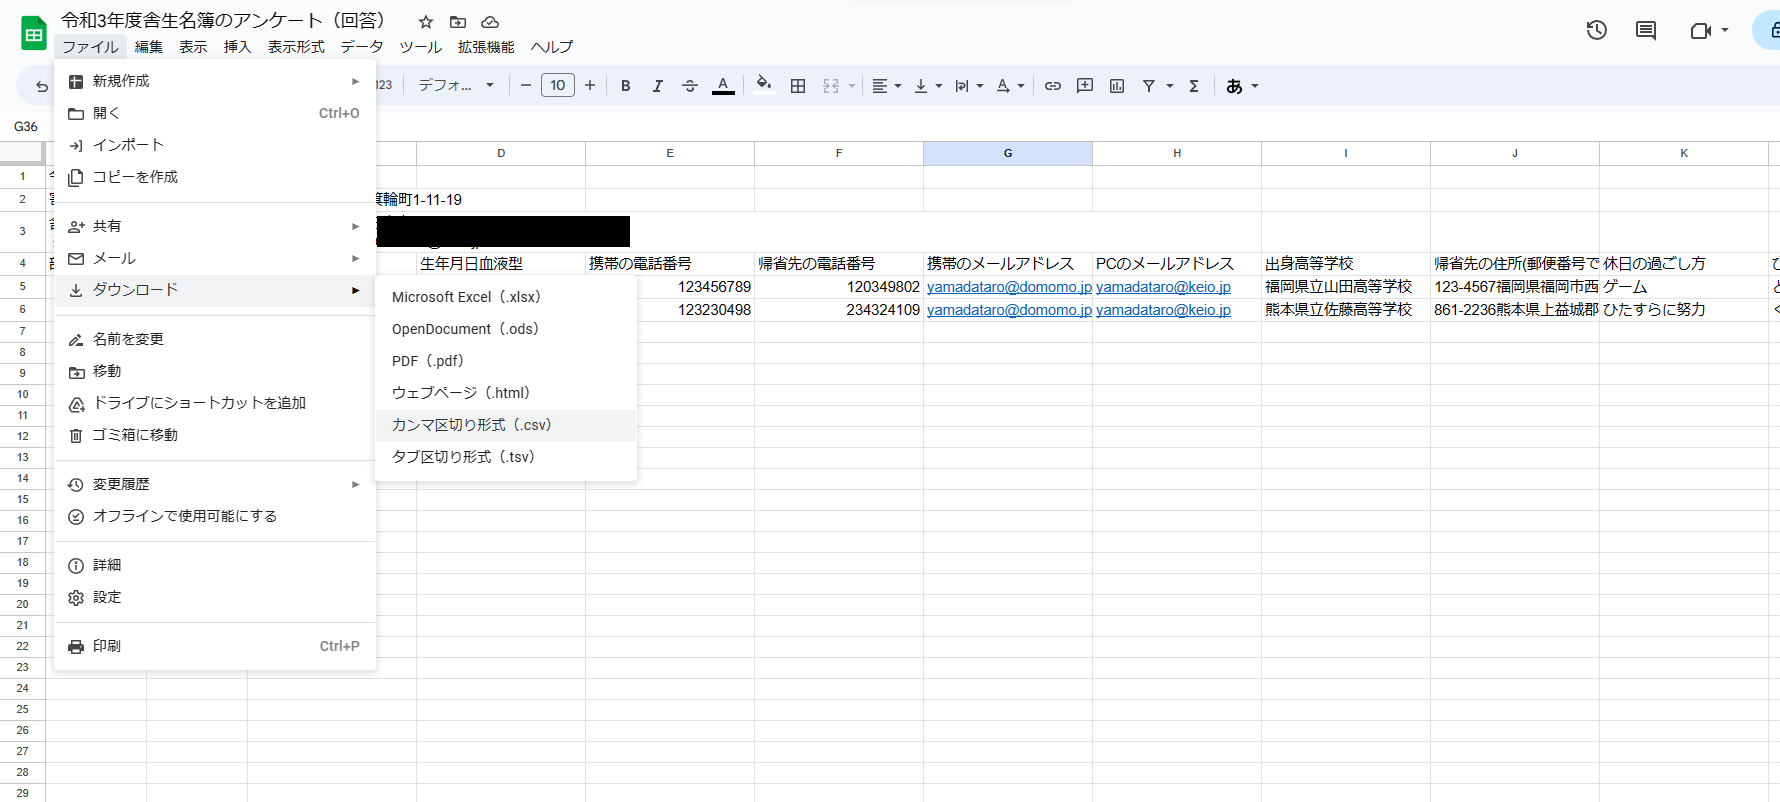Create a filter icon
This screenshot has width=1780, height=802.
(1149, 86)
